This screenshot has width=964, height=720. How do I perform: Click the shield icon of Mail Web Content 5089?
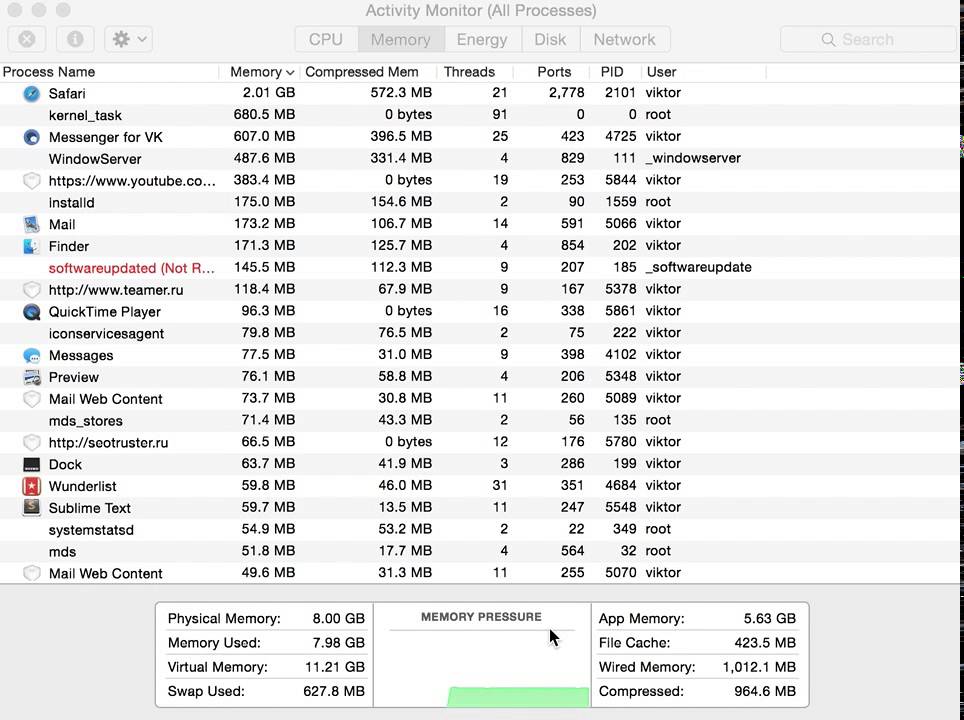[31, 399]
